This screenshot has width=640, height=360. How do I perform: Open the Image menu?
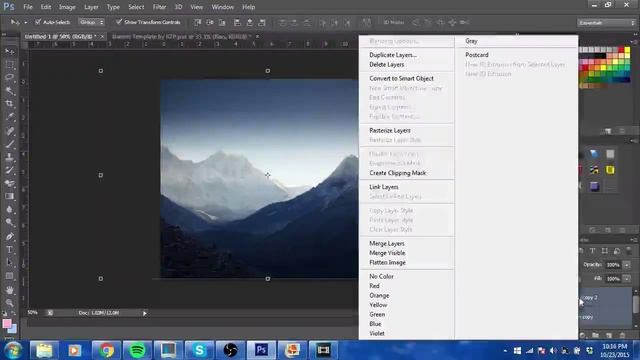click(67, 7)
